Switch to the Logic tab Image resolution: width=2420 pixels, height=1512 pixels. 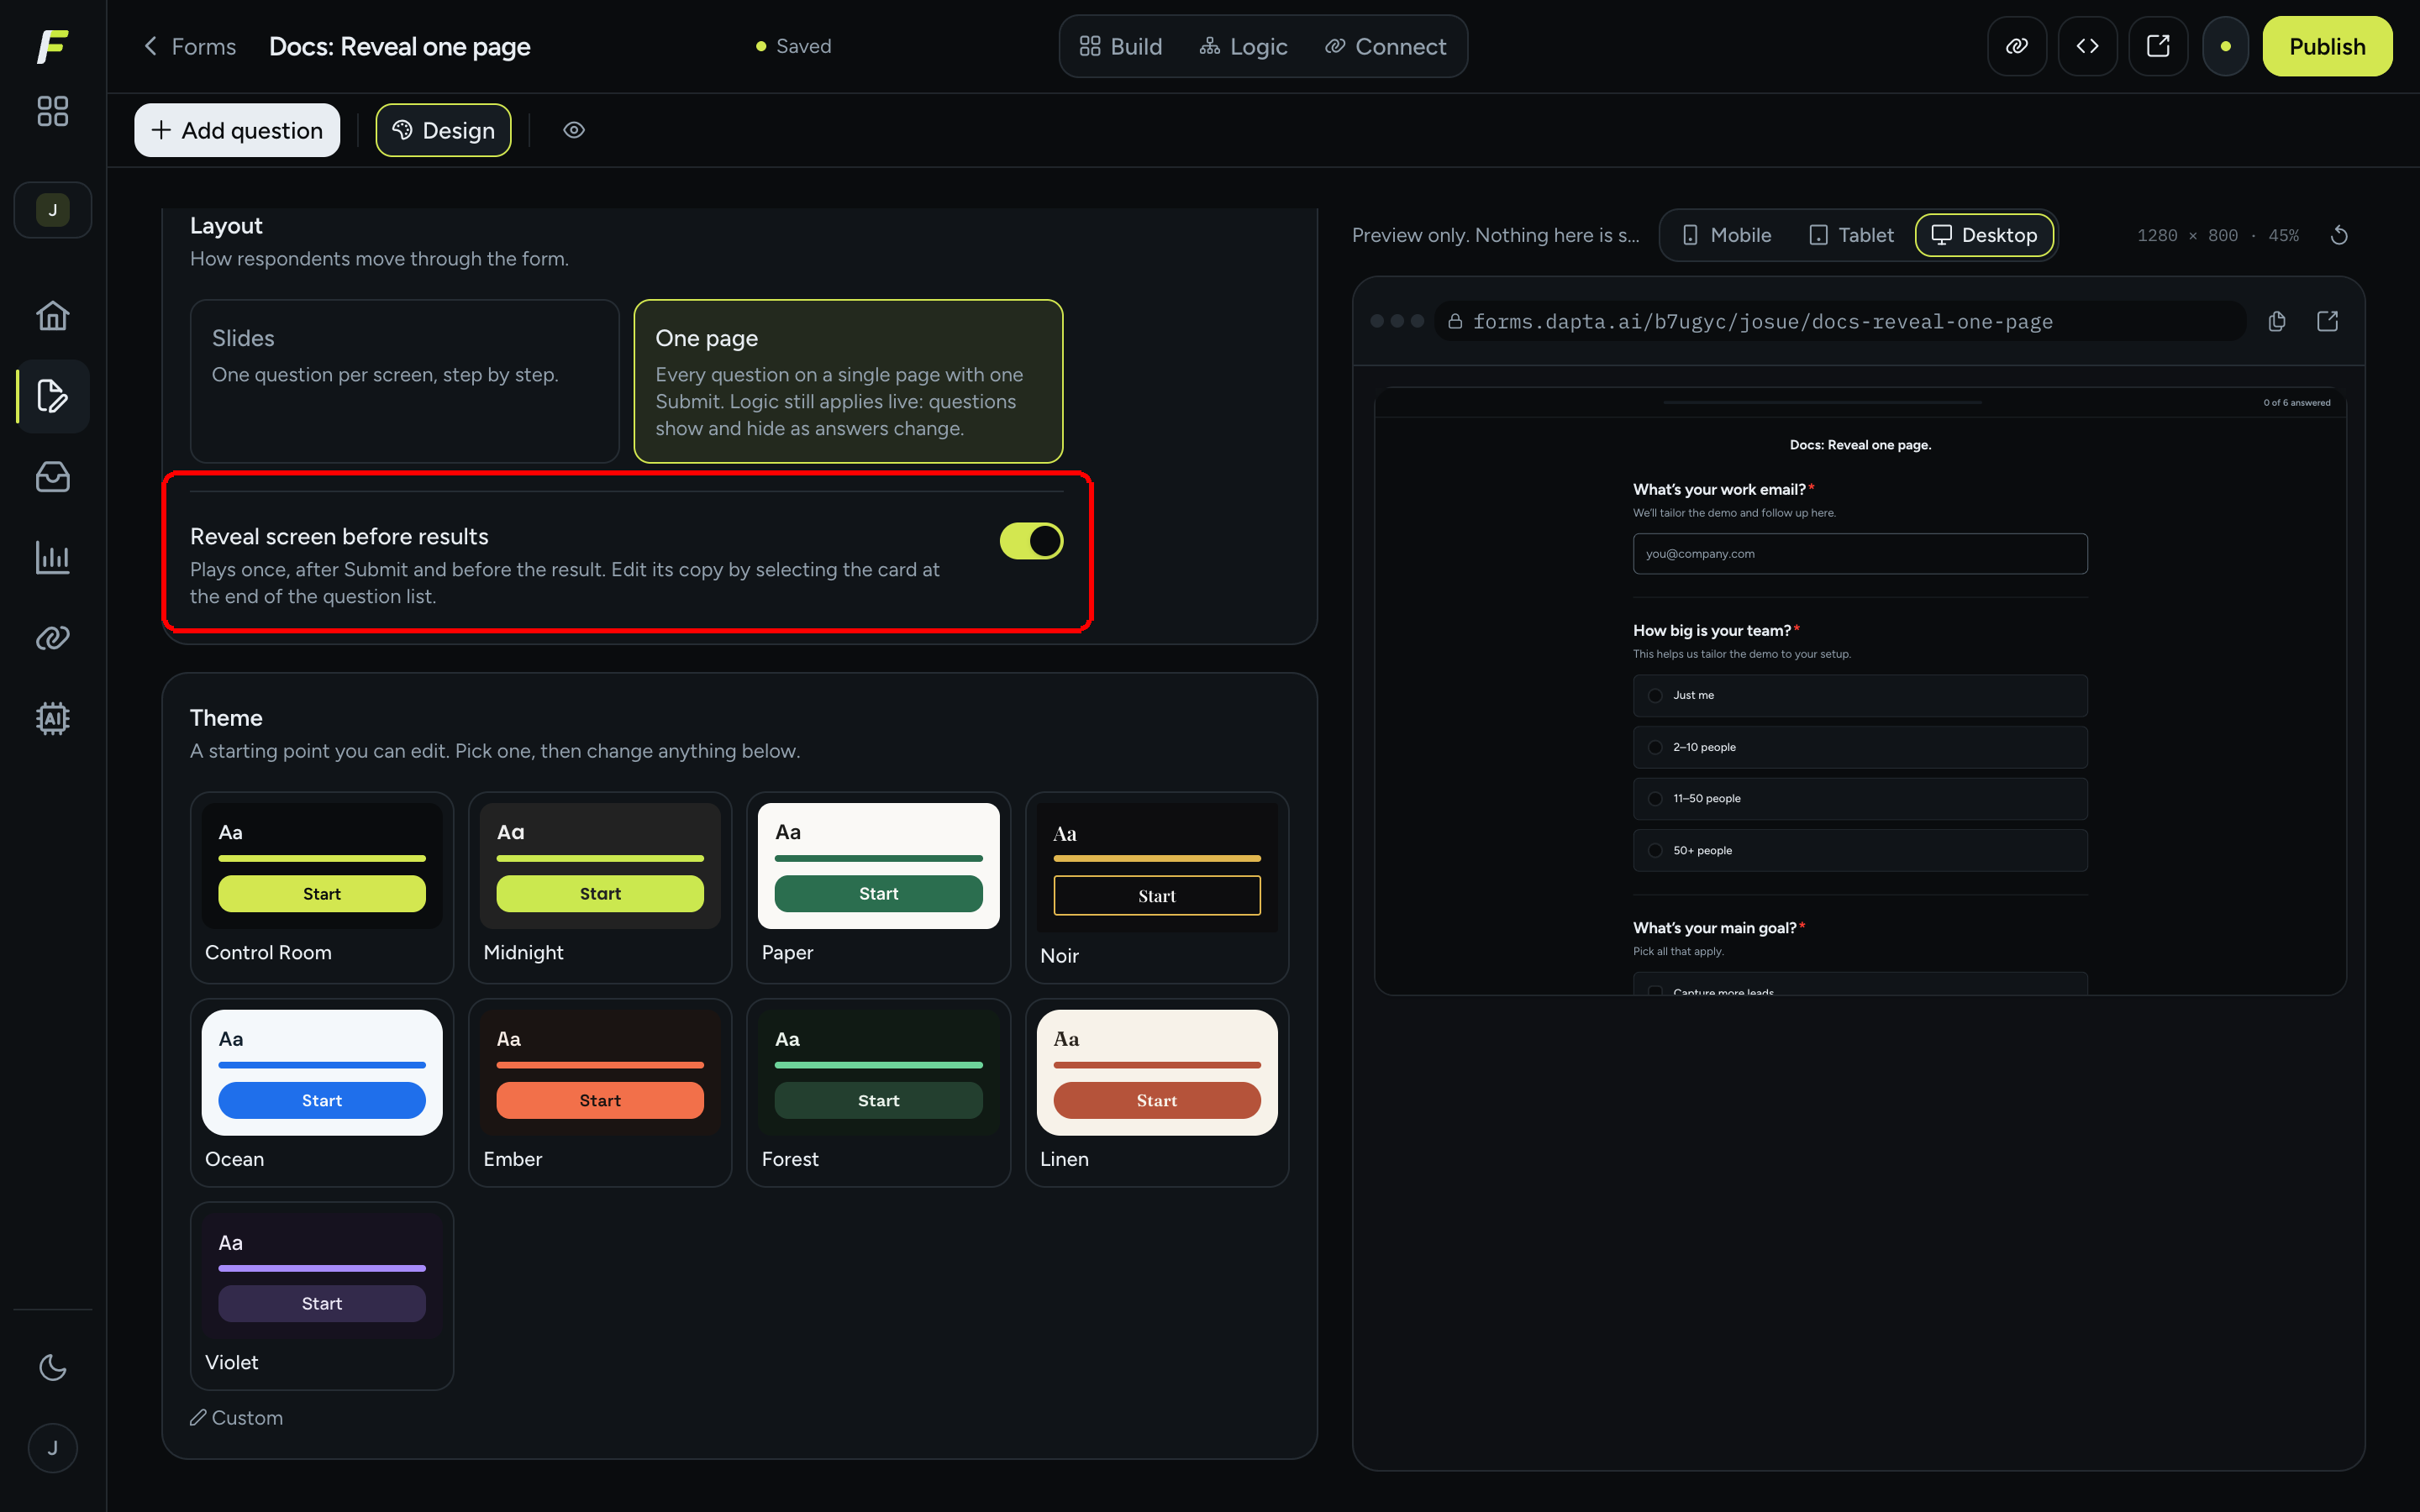click(x=1243, y=46)
